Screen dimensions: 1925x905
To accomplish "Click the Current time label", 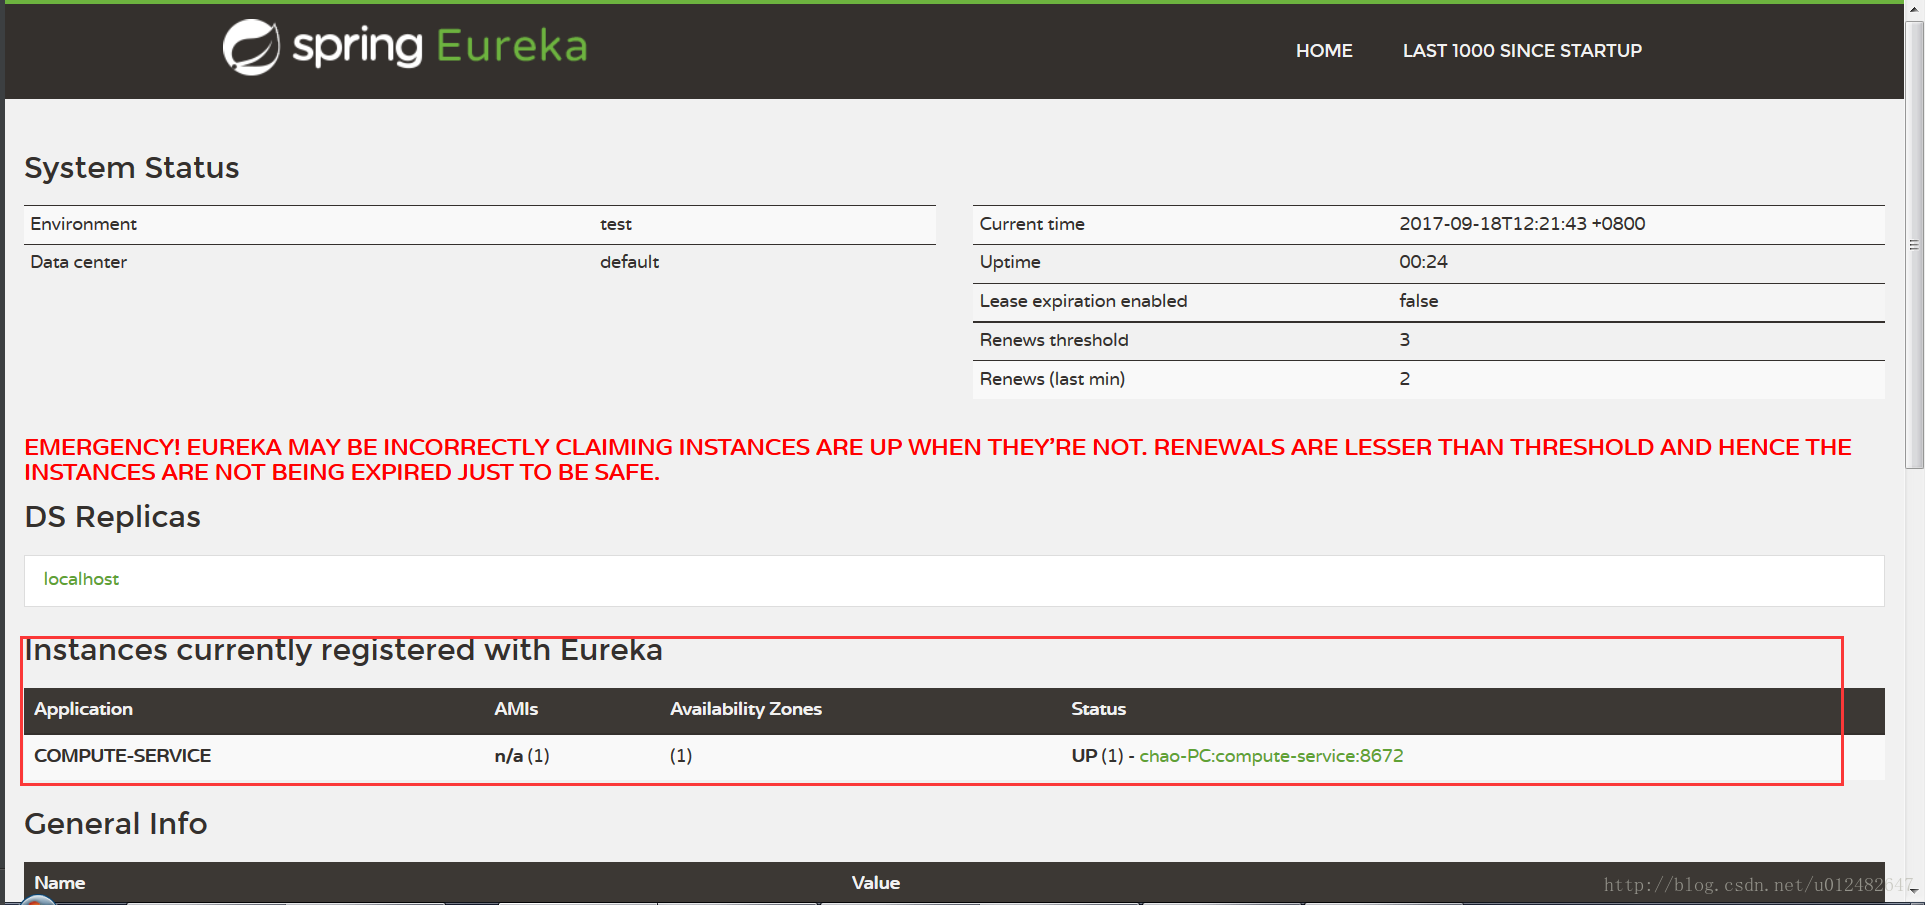I will (x=1032, y=224).
